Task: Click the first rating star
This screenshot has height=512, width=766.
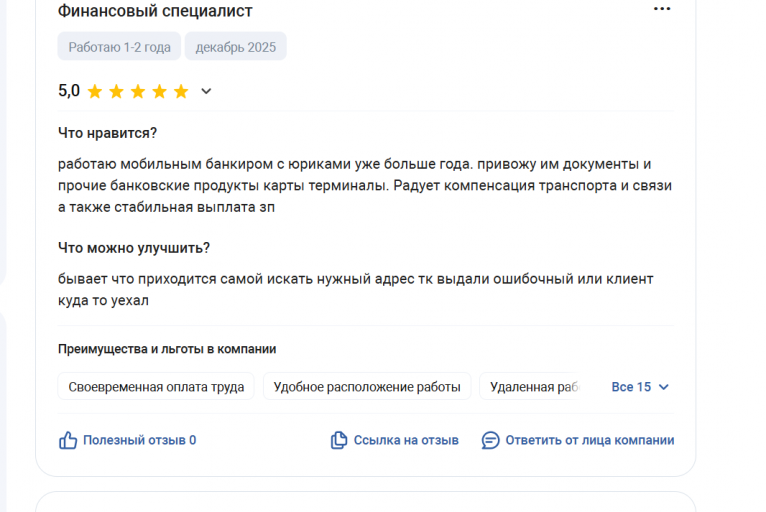Action: click(x=95, y=91)
